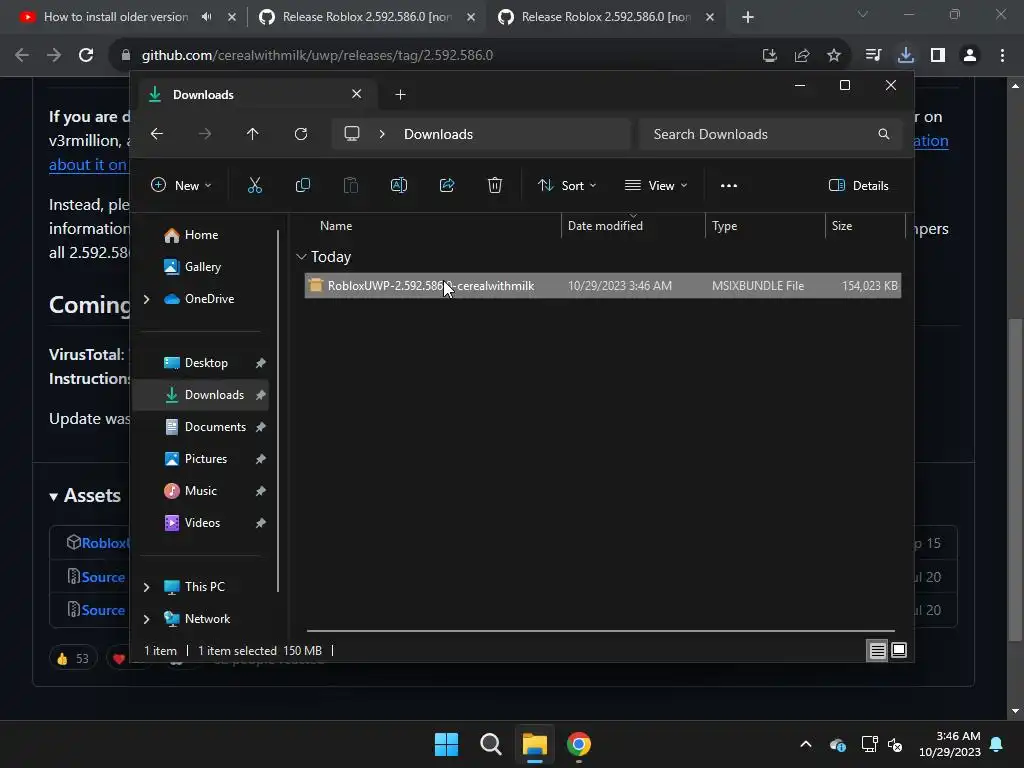Sort by the Date modified column header
The width and height of the screenshot is (1024, 768).
click(x=605, y=226)
